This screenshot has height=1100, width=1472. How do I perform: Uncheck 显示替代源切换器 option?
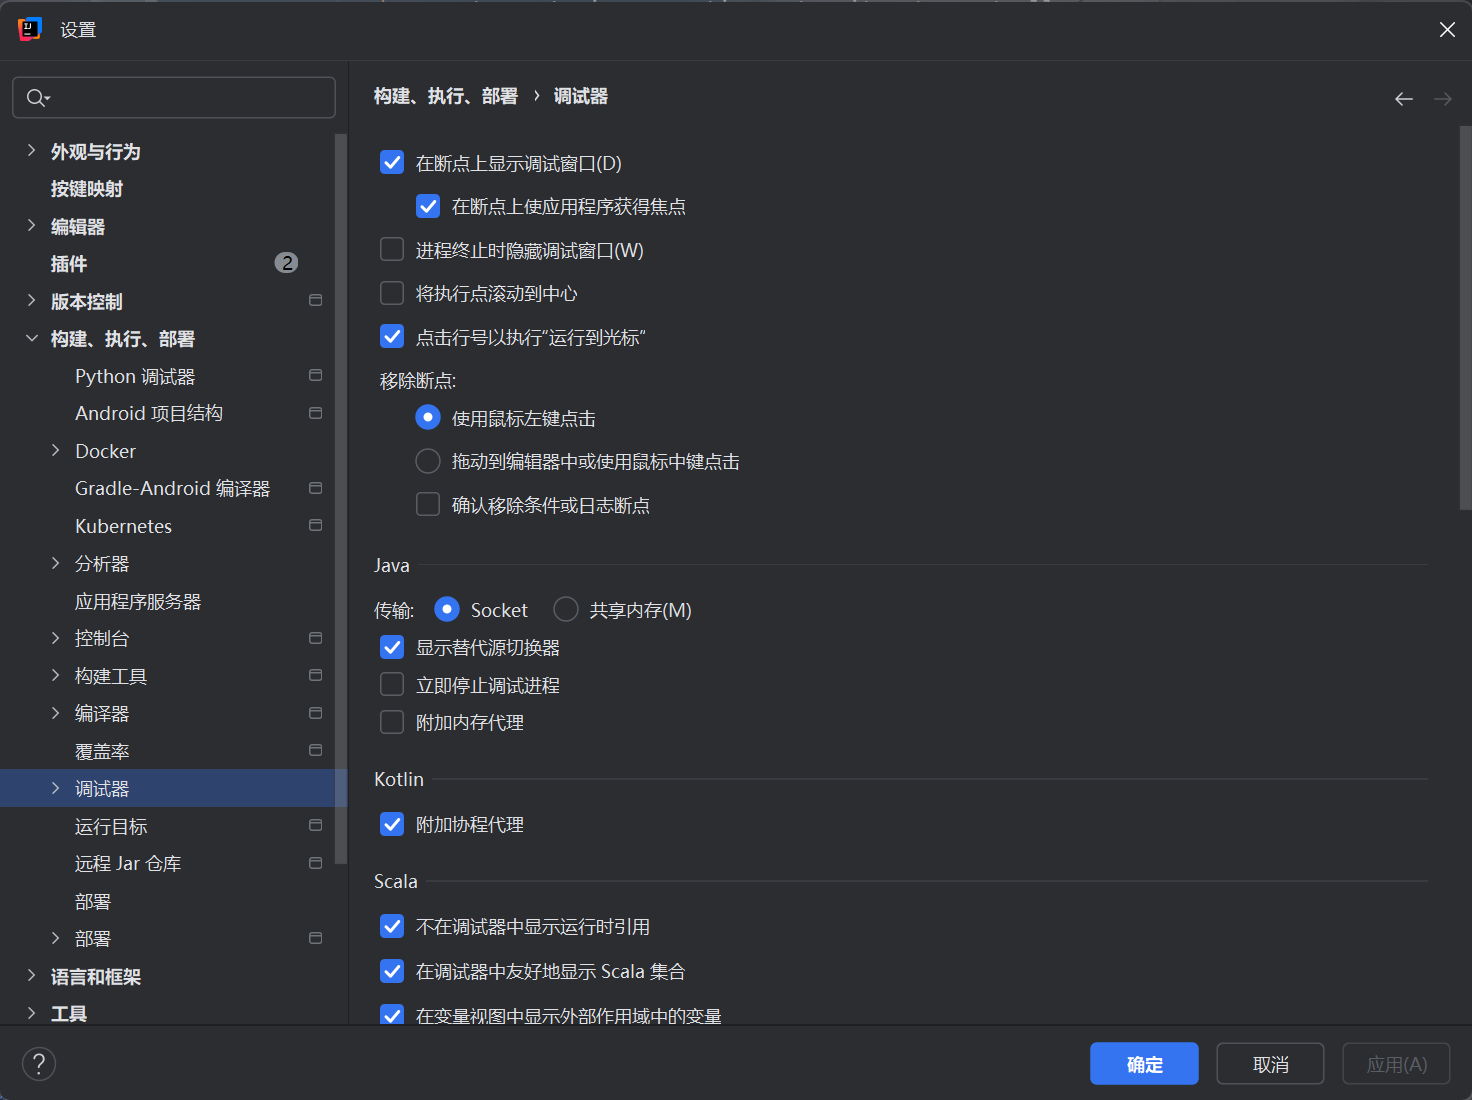point(392,648)
